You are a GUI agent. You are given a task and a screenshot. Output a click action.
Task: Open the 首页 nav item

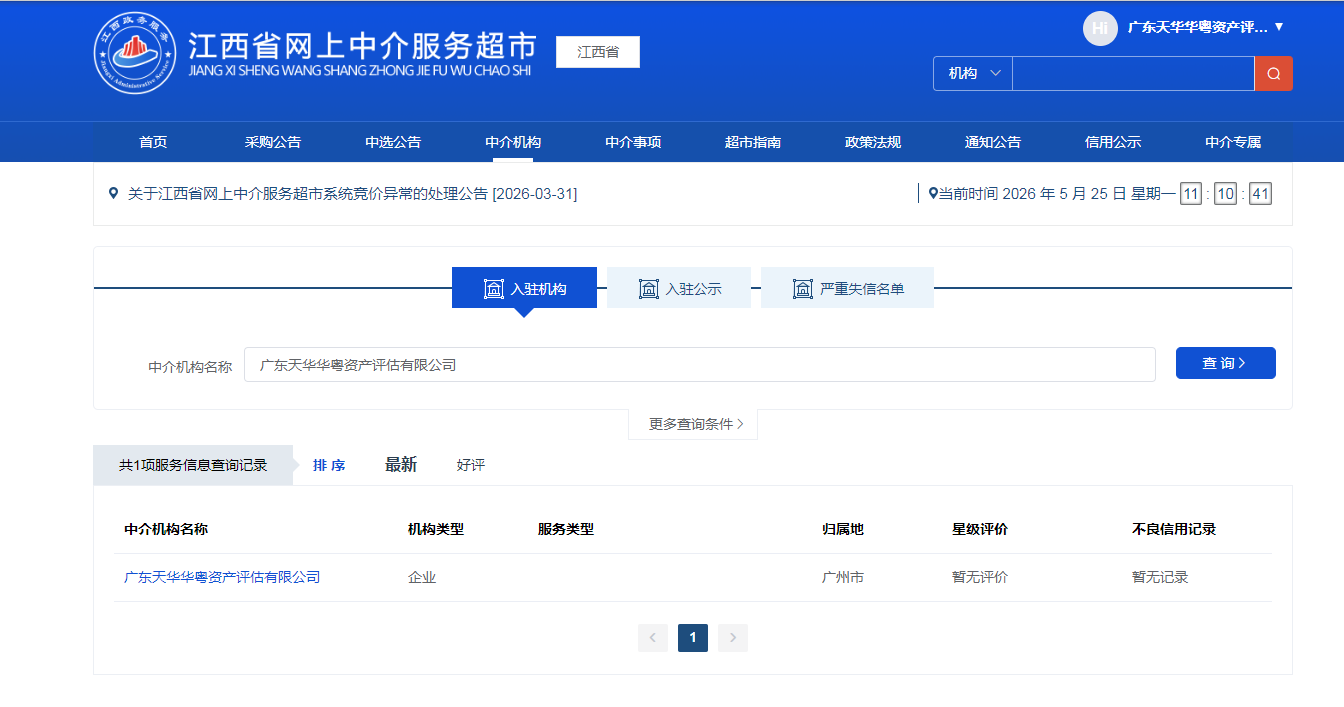coord(153,142)
